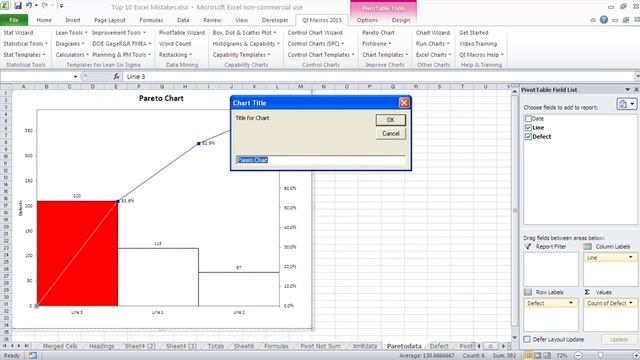The image size is (640, 360).
Task: Expand the Histograms & Capability dropdown
Action: (246, 44)
